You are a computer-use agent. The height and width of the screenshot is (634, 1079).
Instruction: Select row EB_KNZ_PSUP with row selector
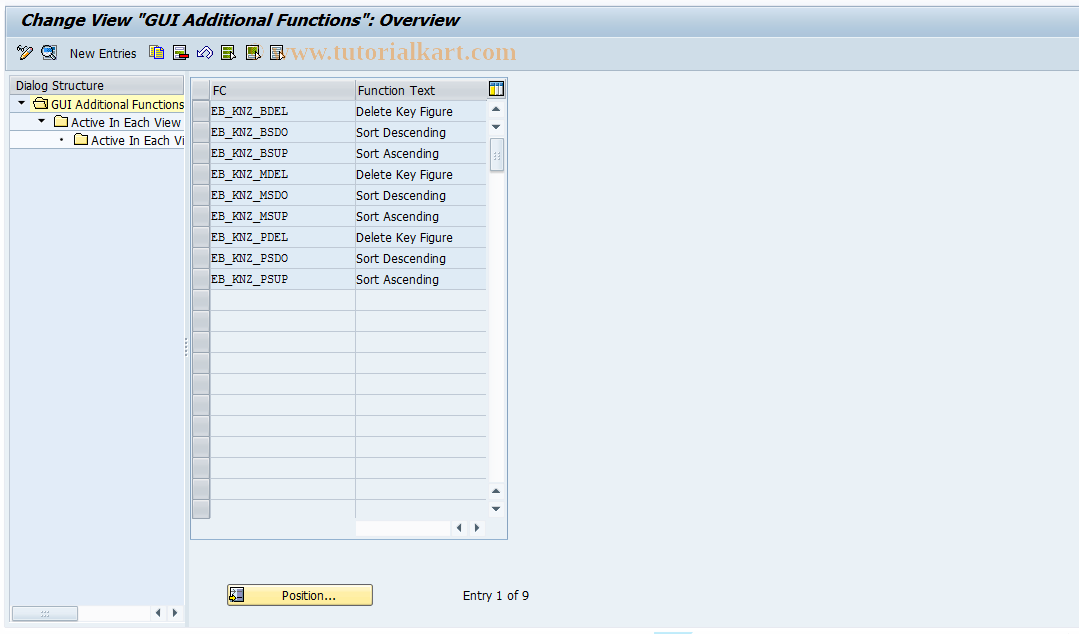(x=201, y=279)
